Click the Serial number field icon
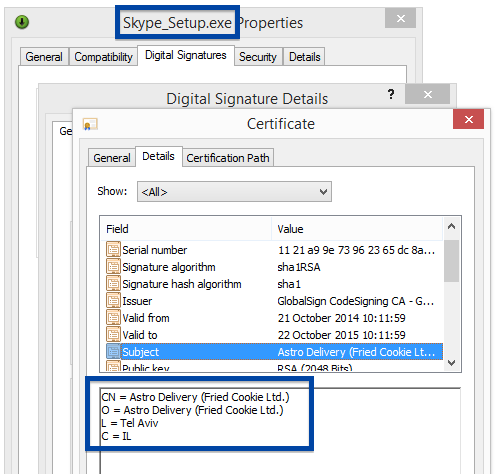The image size is (502, 474). click(113, 249)
